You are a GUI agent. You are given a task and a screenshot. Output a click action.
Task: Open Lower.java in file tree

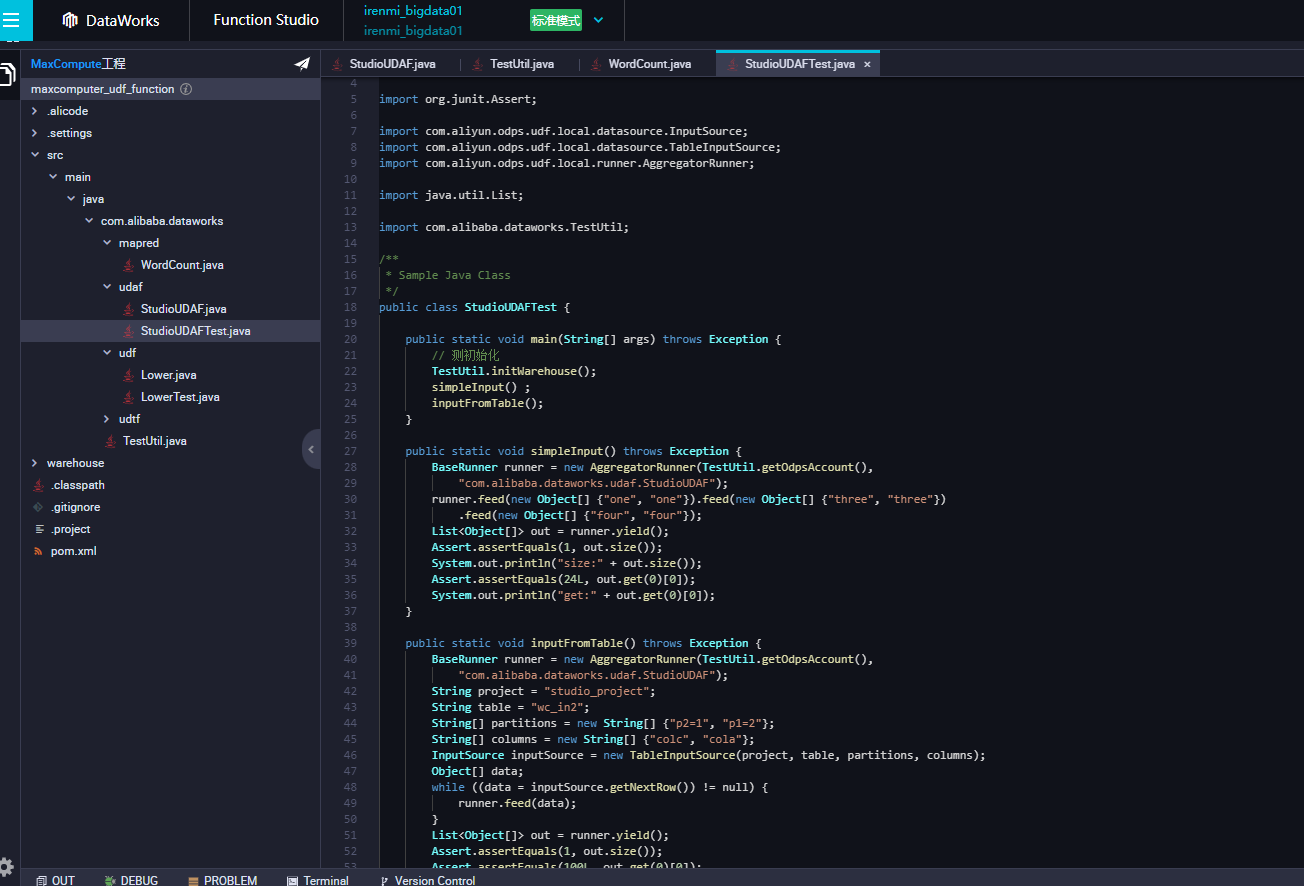coord(168,375)
